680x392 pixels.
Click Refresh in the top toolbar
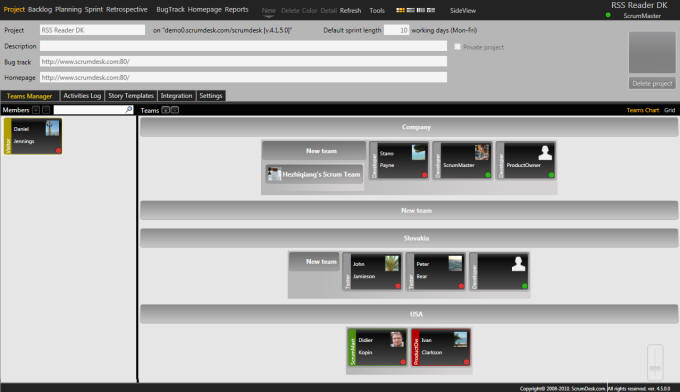coord(350,10)
